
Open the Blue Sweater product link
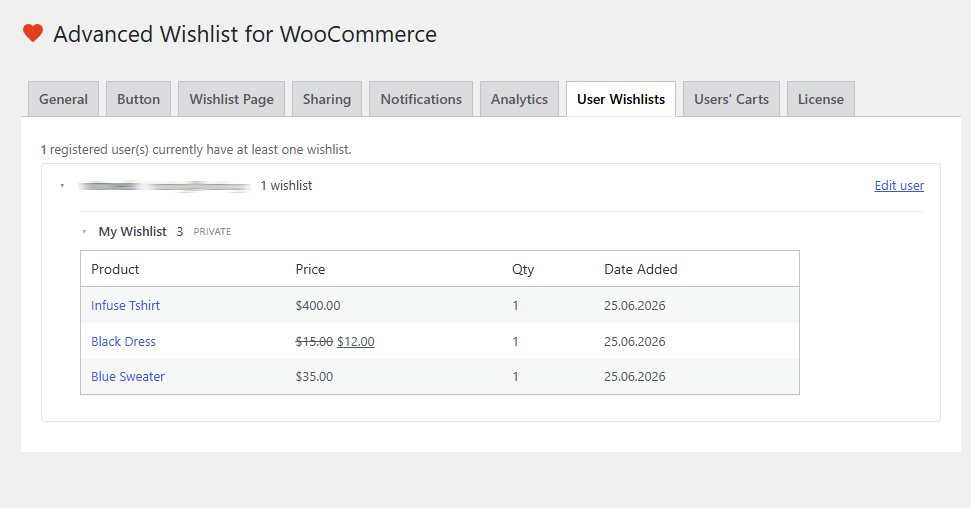coord(128,377)
